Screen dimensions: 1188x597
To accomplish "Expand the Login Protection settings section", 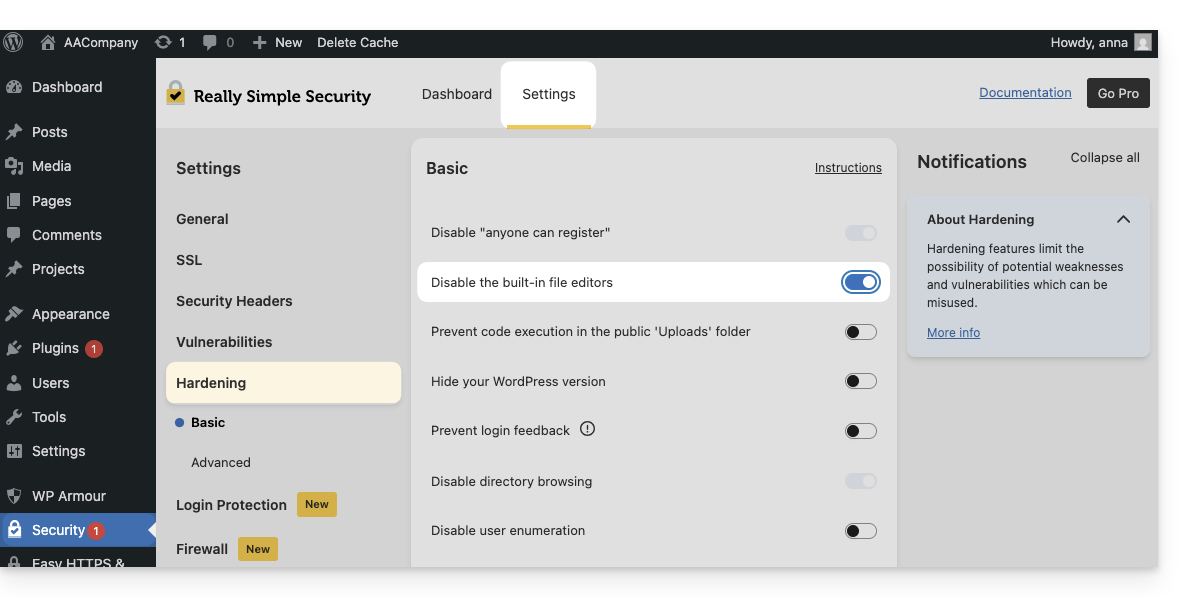I will click(231, 505).
